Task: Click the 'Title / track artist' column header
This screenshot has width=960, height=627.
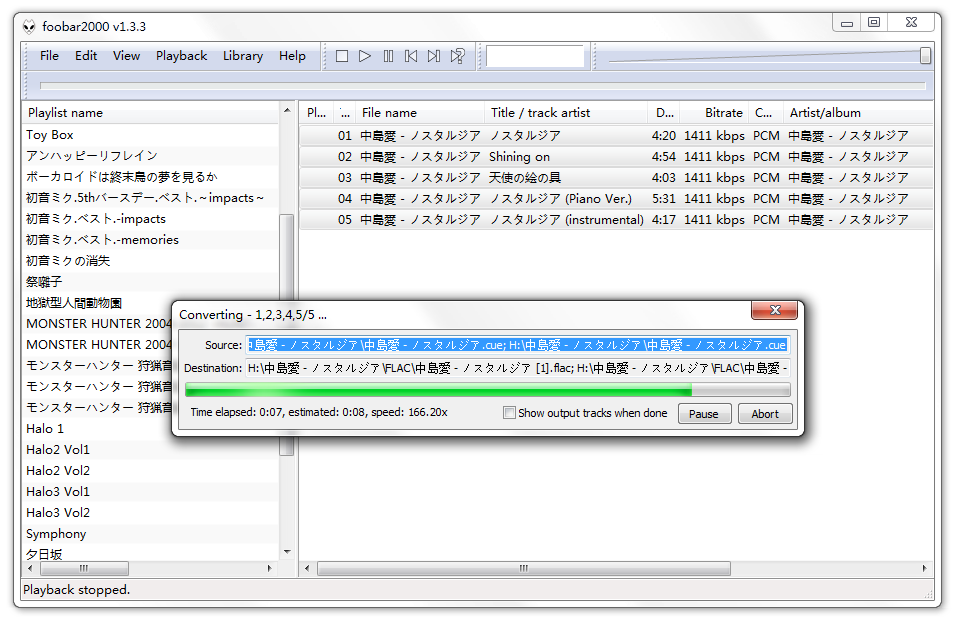Action: pos(566,113)
